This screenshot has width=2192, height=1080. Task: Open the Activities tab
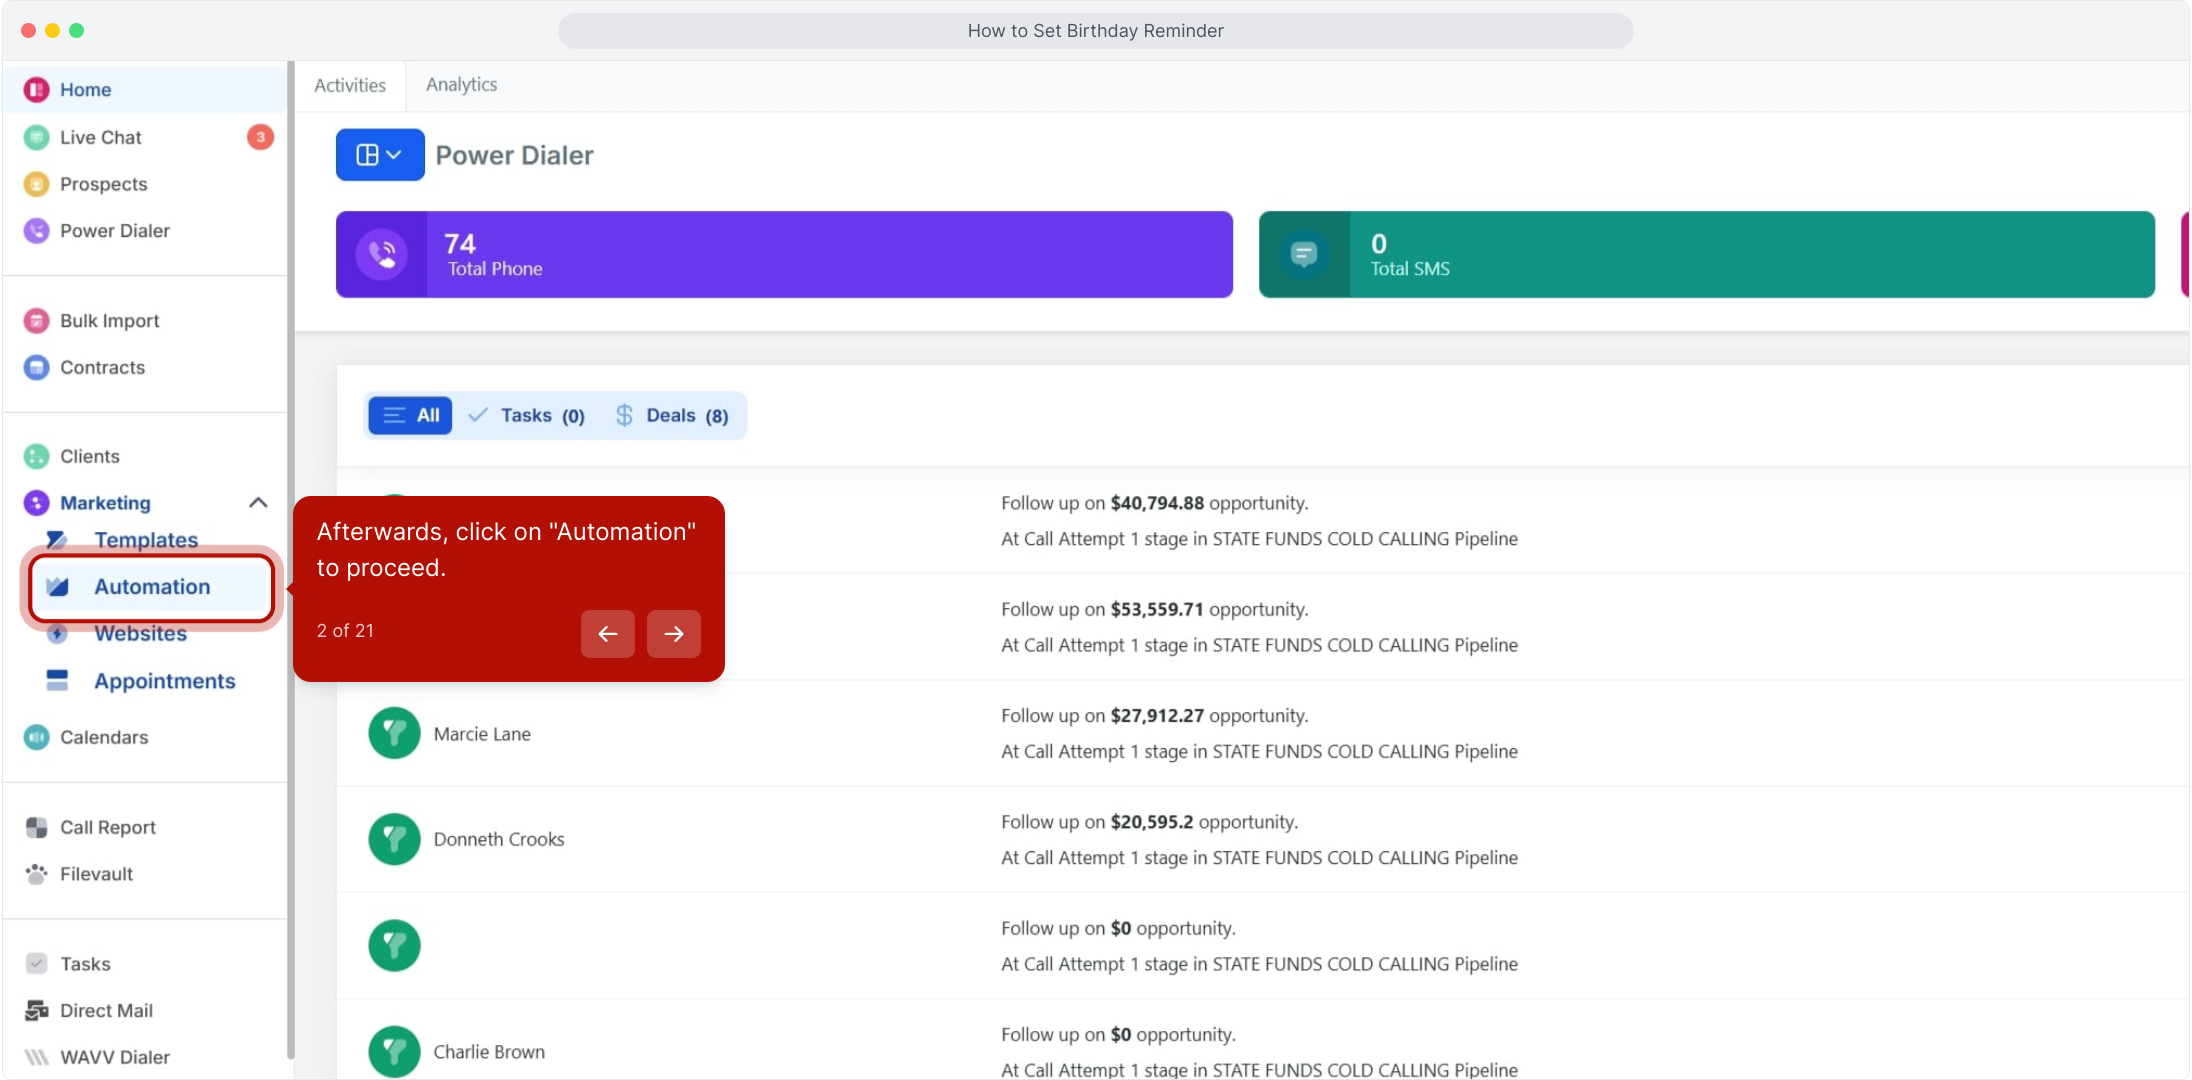(x=350, y=86)
